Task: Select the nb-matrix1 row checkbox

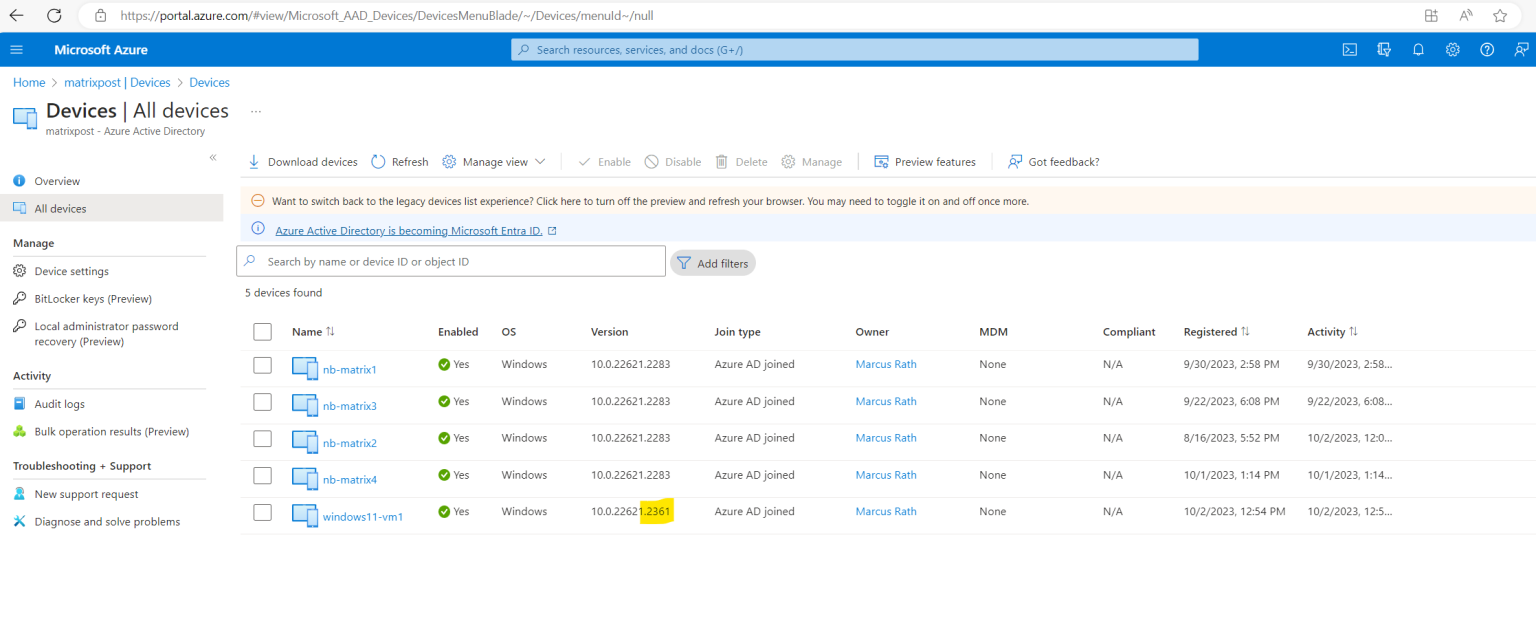Action: coord(262,365)
